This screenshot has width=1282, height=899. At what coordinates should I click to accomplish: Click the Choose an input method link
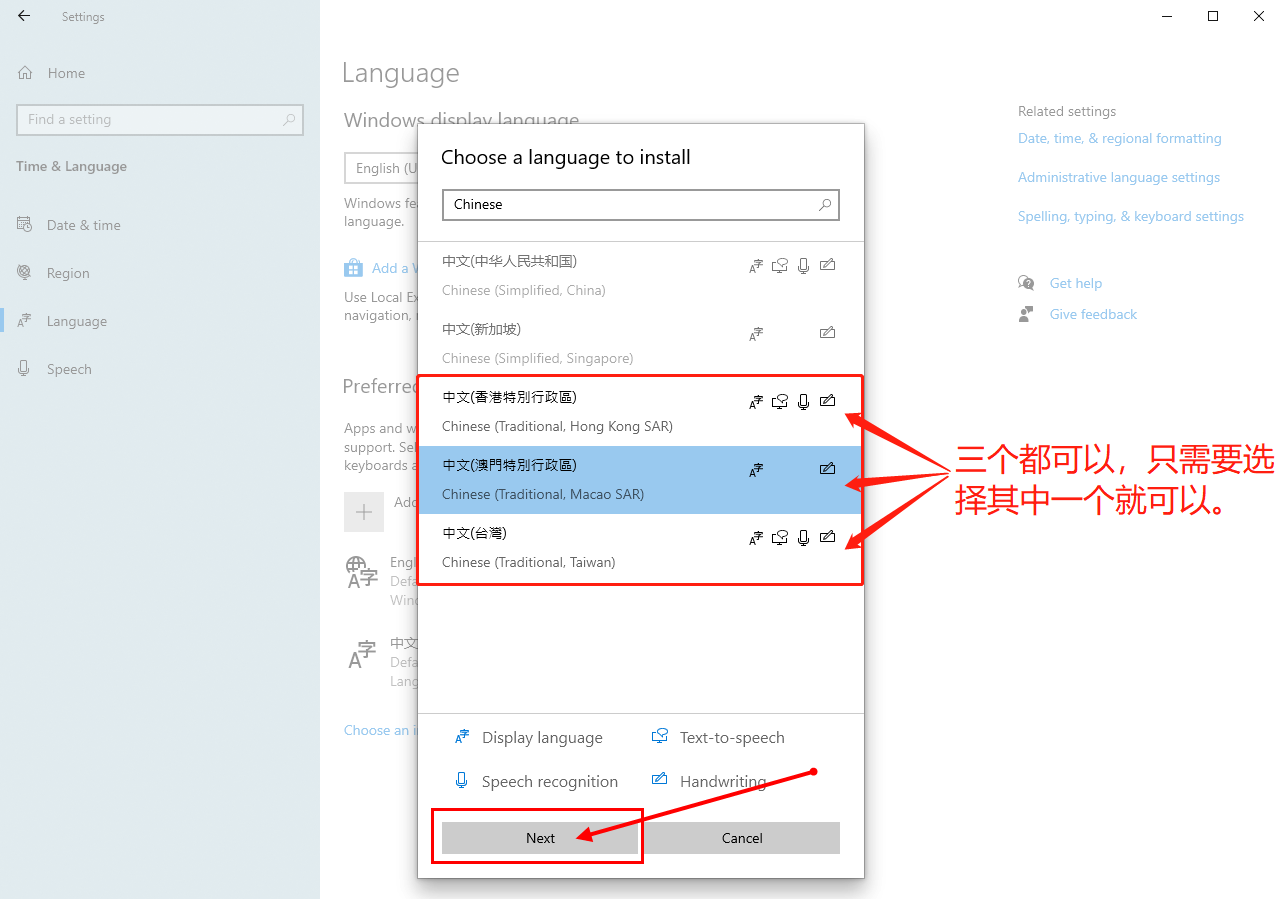pyautogui.click(x=380, y=730)
